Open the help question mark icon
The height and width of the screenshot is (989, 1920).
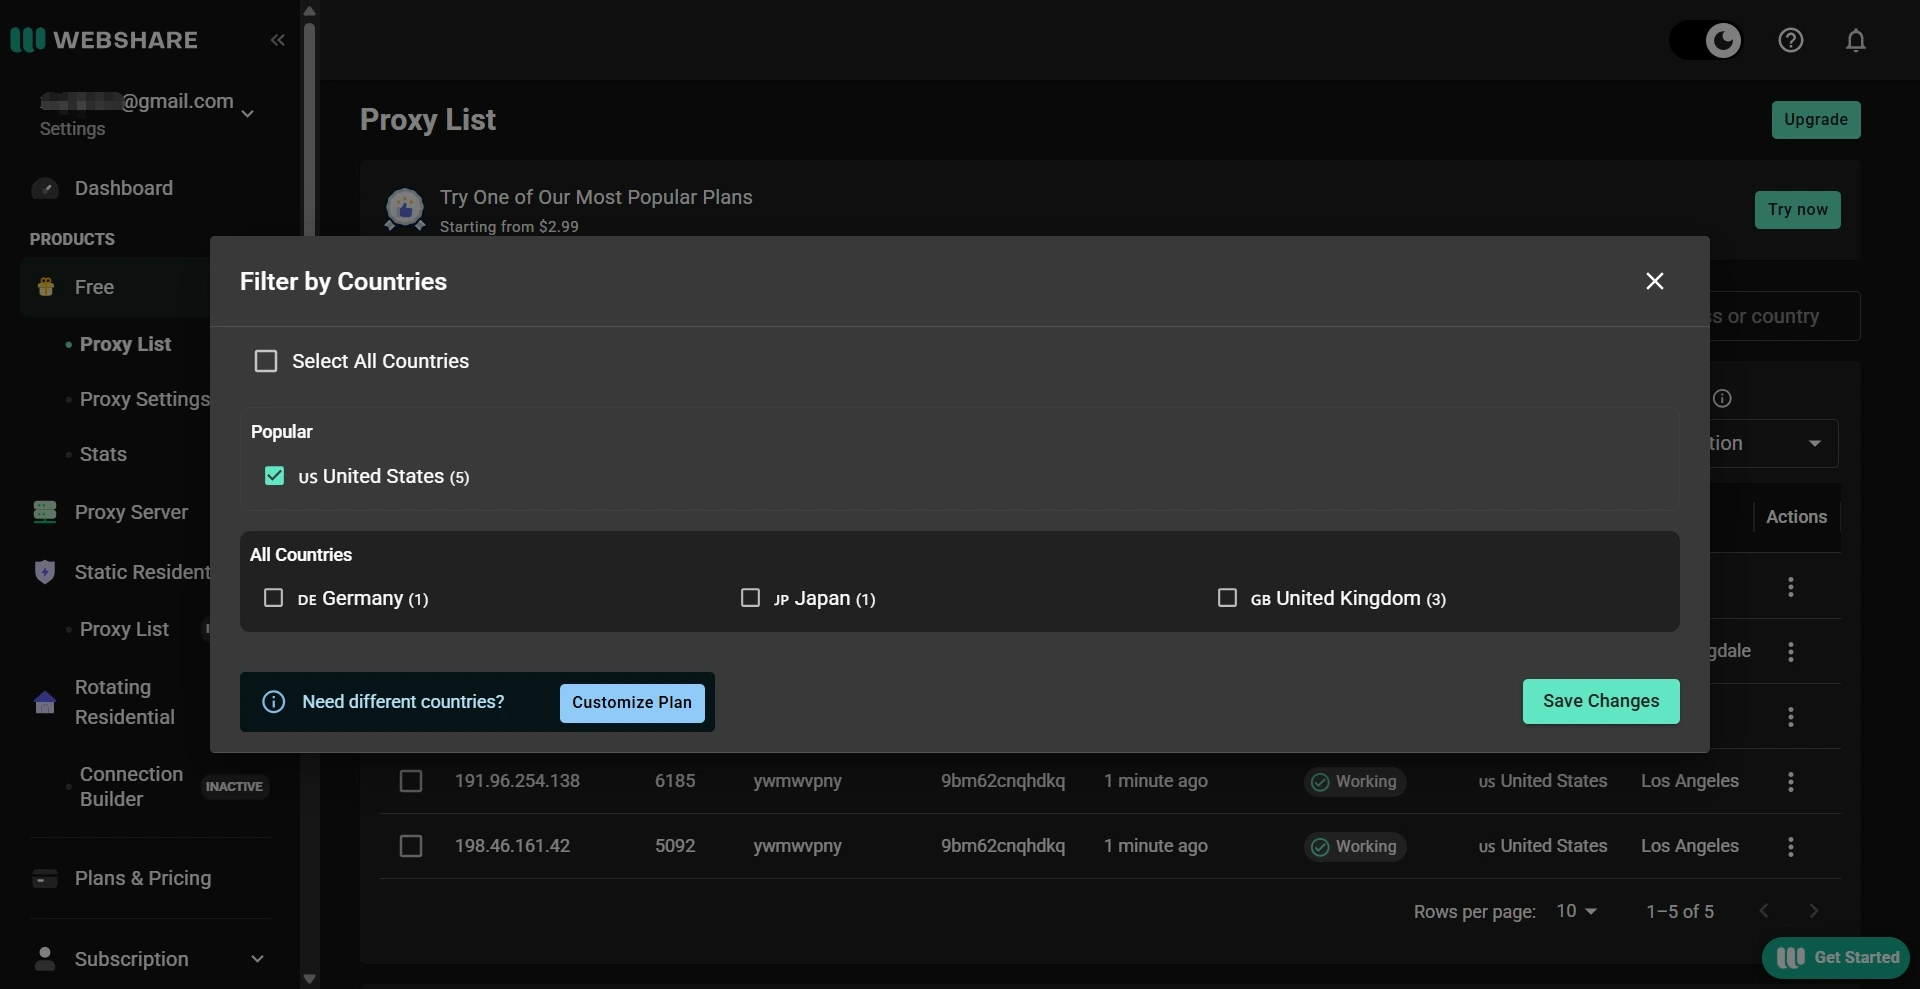pos(1791,40)
